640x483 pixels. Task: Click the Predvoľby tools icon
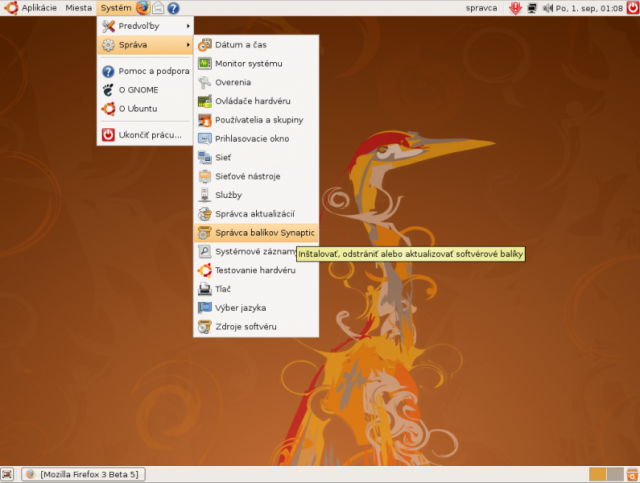pyautogui.click(x=108, y=26)
